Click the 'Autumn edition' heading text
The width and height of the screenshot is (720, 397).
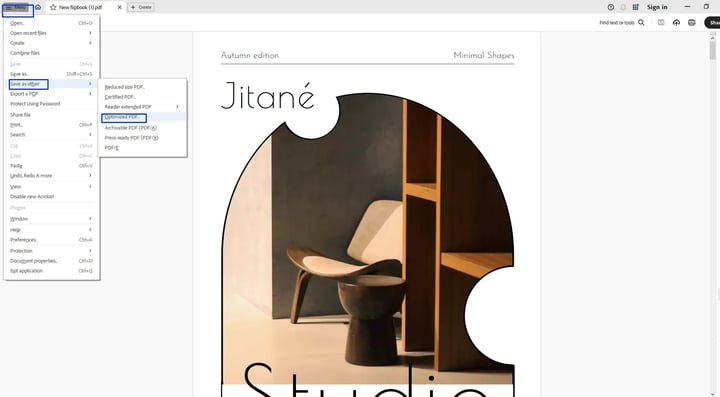tap(250, 56)
